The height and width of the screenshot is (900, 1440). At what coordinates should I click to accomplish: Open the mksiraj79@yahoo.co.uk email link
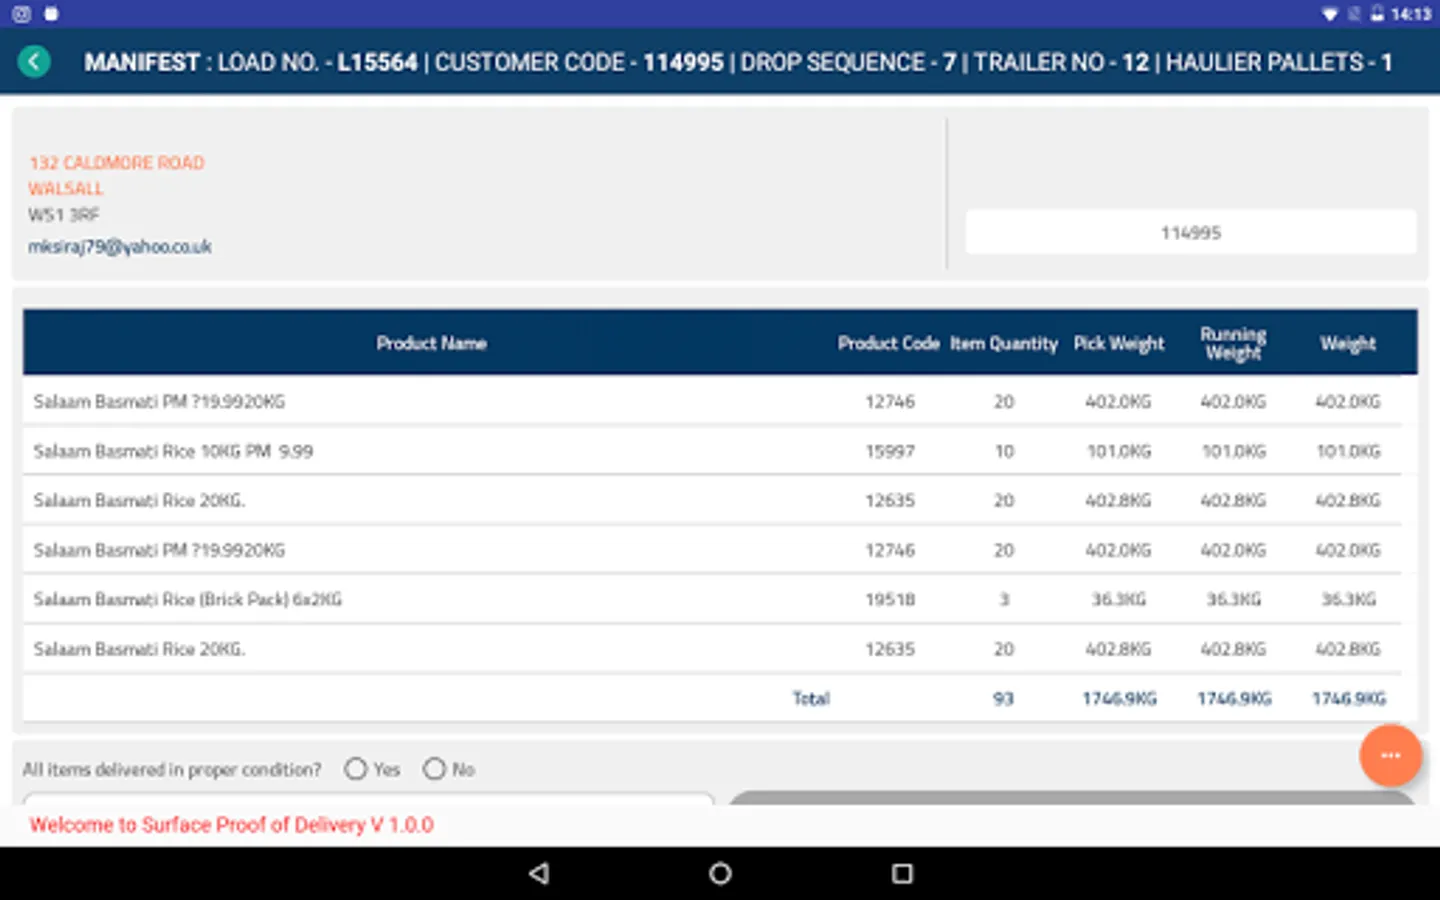120,246
